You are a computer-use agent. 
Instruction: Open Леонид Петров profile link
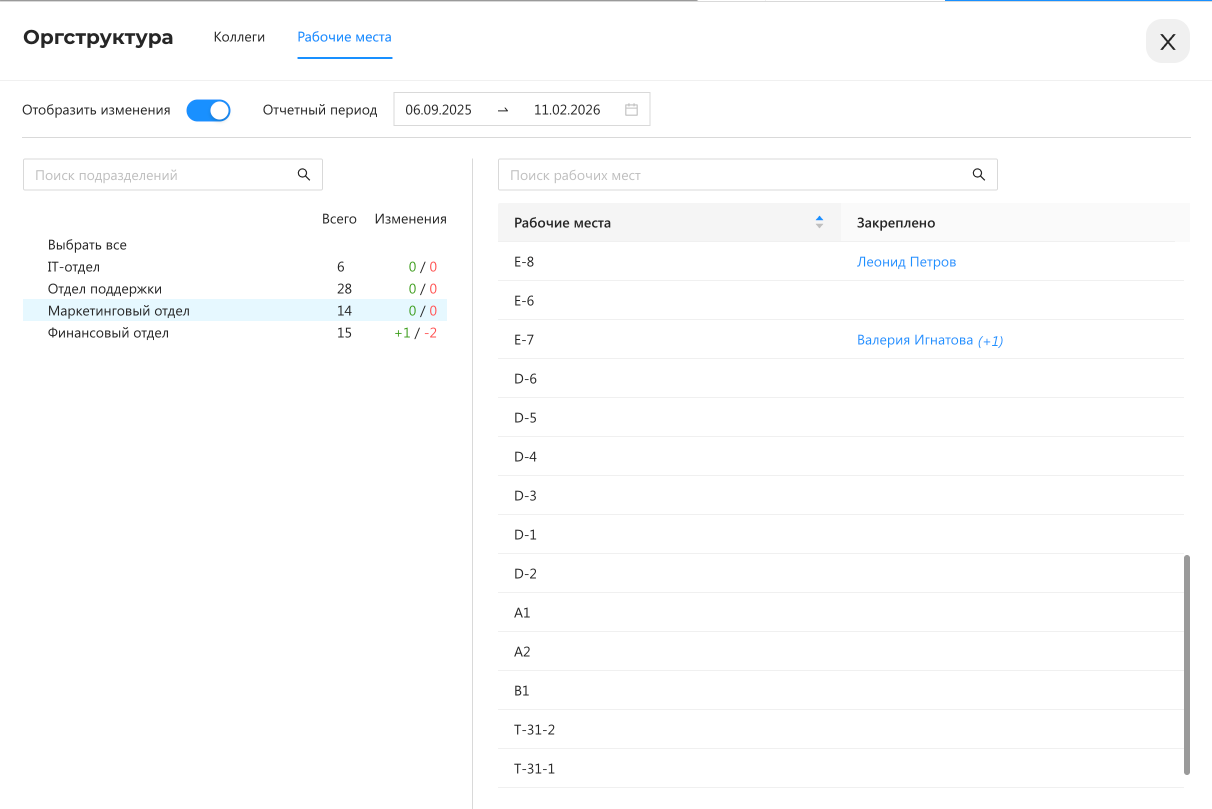(906, 262)
